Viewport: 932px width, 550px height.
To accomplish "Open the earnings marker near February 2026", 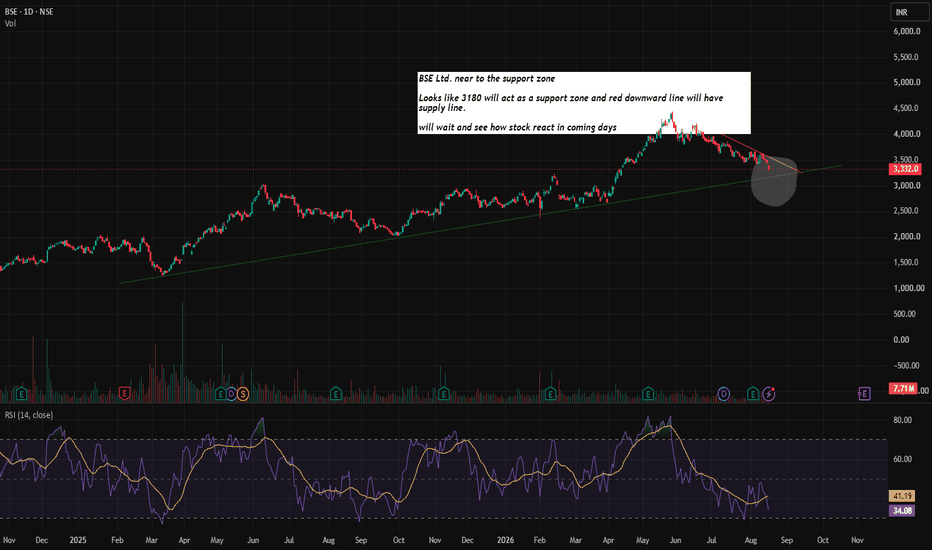I will [550, 394].
